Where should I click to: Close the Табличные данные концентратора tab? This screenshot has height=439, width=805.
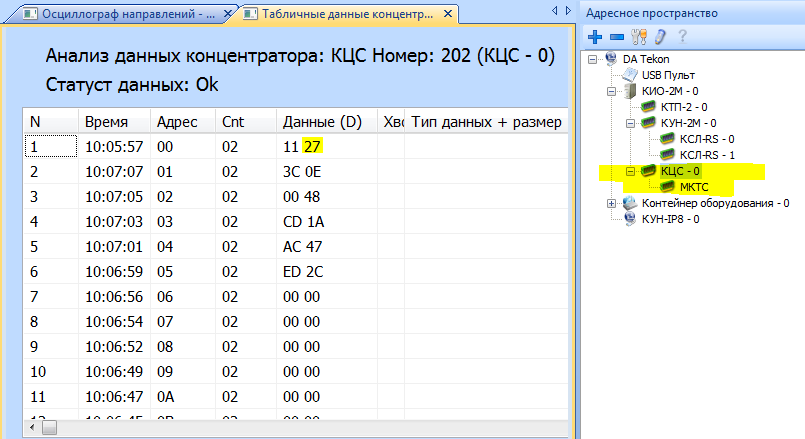pyautogui.click(x=448, y=14)
